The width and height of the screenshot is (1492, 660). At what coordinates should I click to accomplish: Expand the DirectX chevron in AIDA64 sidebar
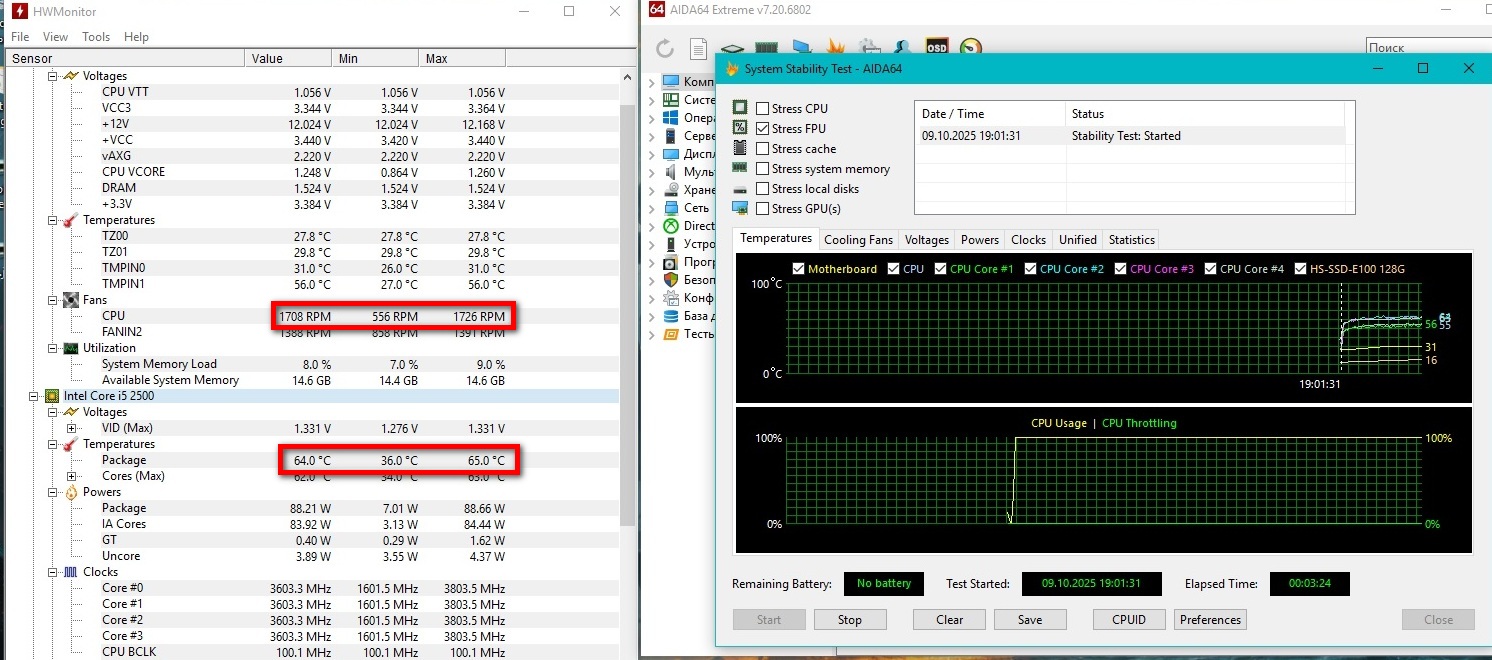click(x=652, y=226)
